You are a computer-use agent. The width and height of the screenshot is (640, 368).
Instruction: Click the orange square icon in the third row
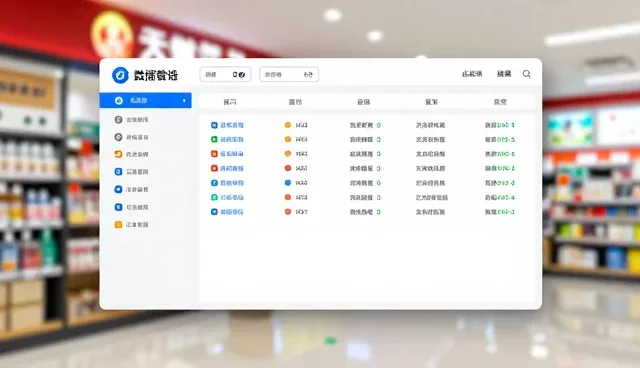(214, 154)
